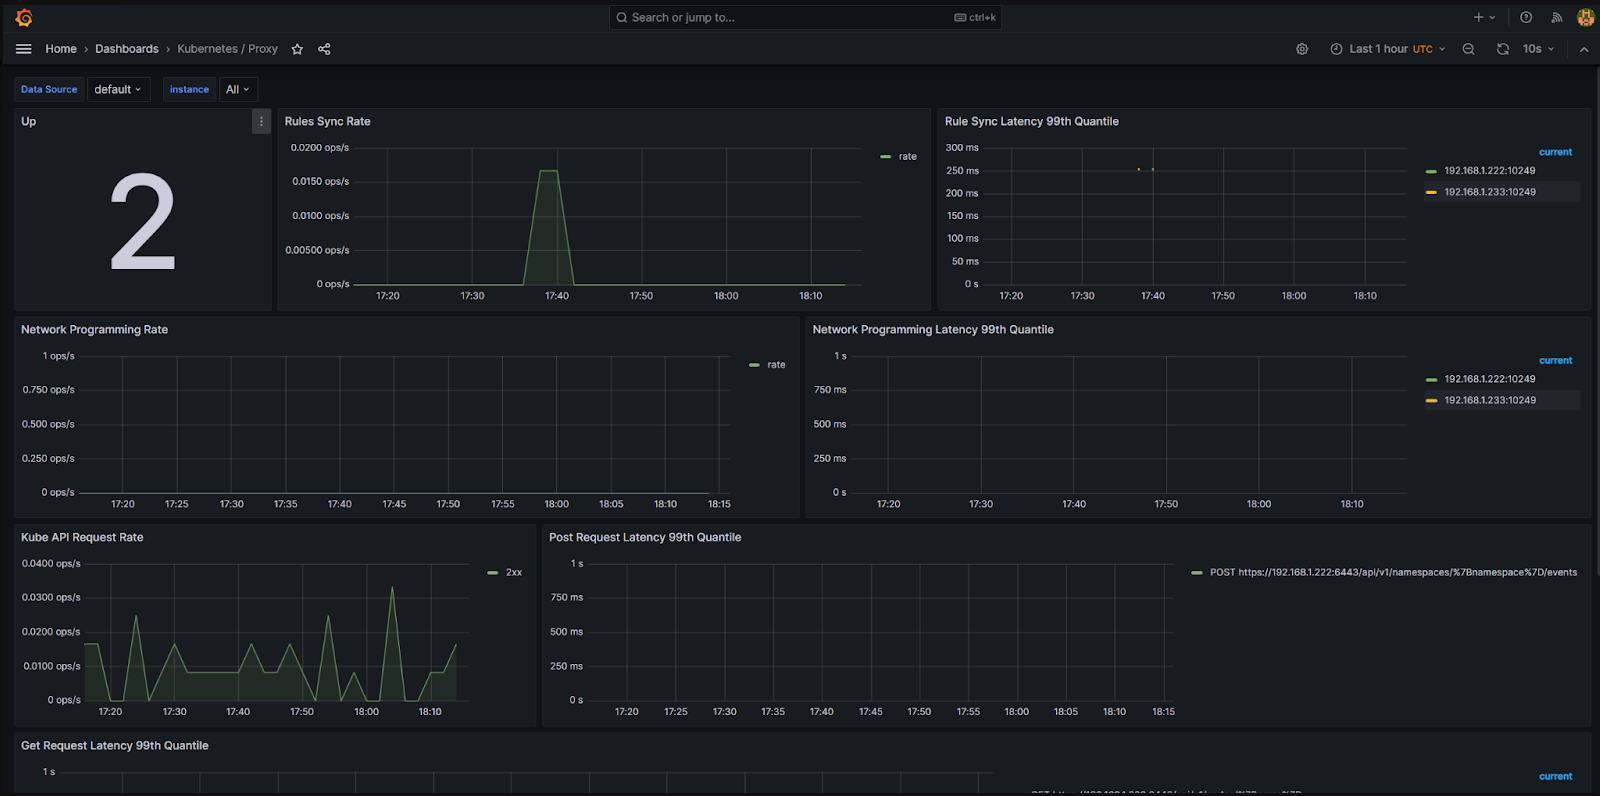Screen dimensions: 1600x796
Task: Click rate color swatch in Rules Sync Rate legend
Action: pos(885,157)
